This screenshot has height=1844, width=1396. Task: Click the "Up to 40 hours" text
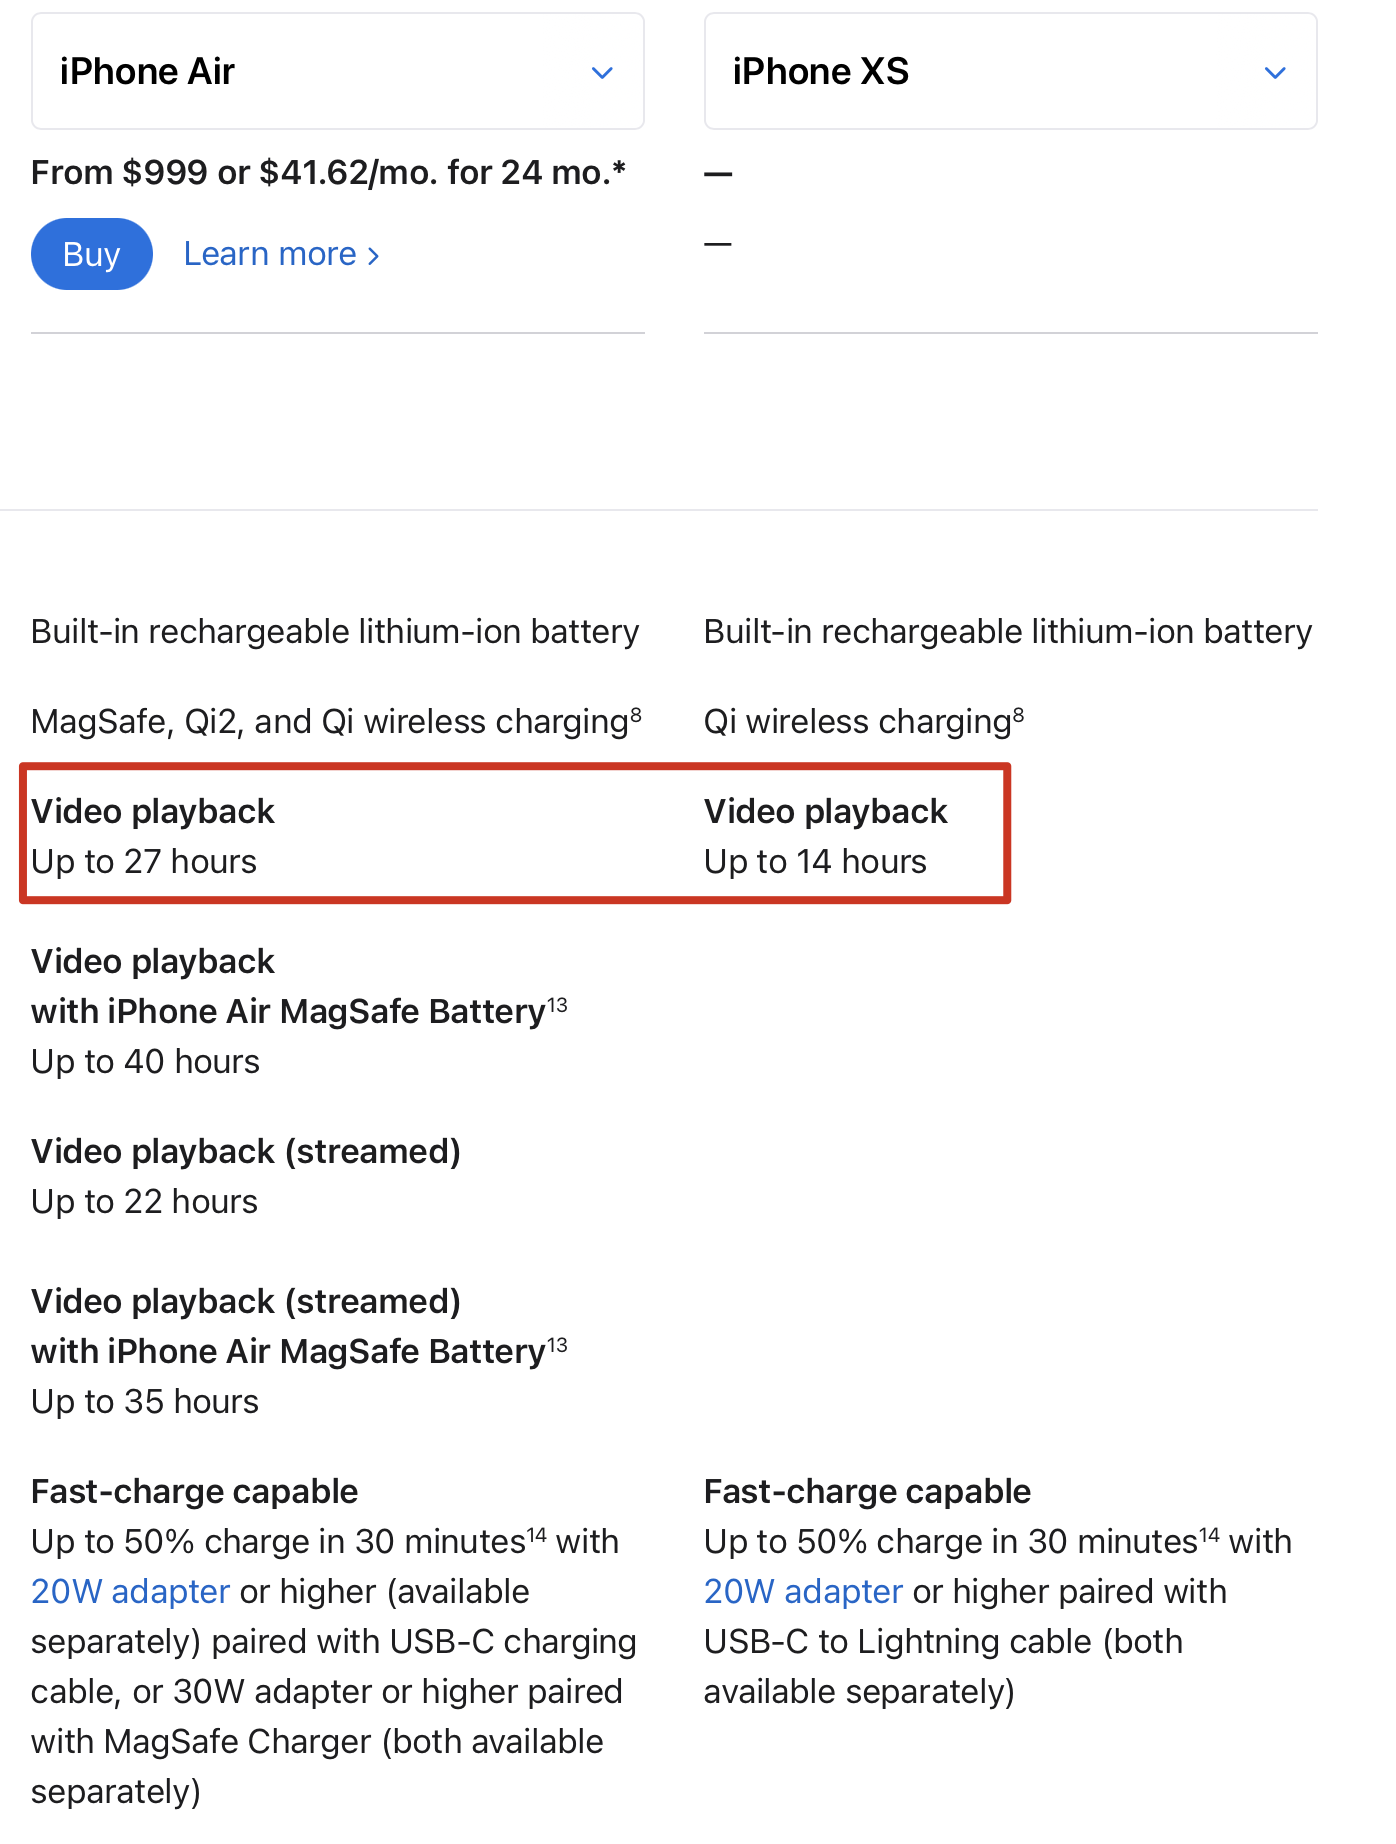pyautogui.click(x=145, y=1061)
